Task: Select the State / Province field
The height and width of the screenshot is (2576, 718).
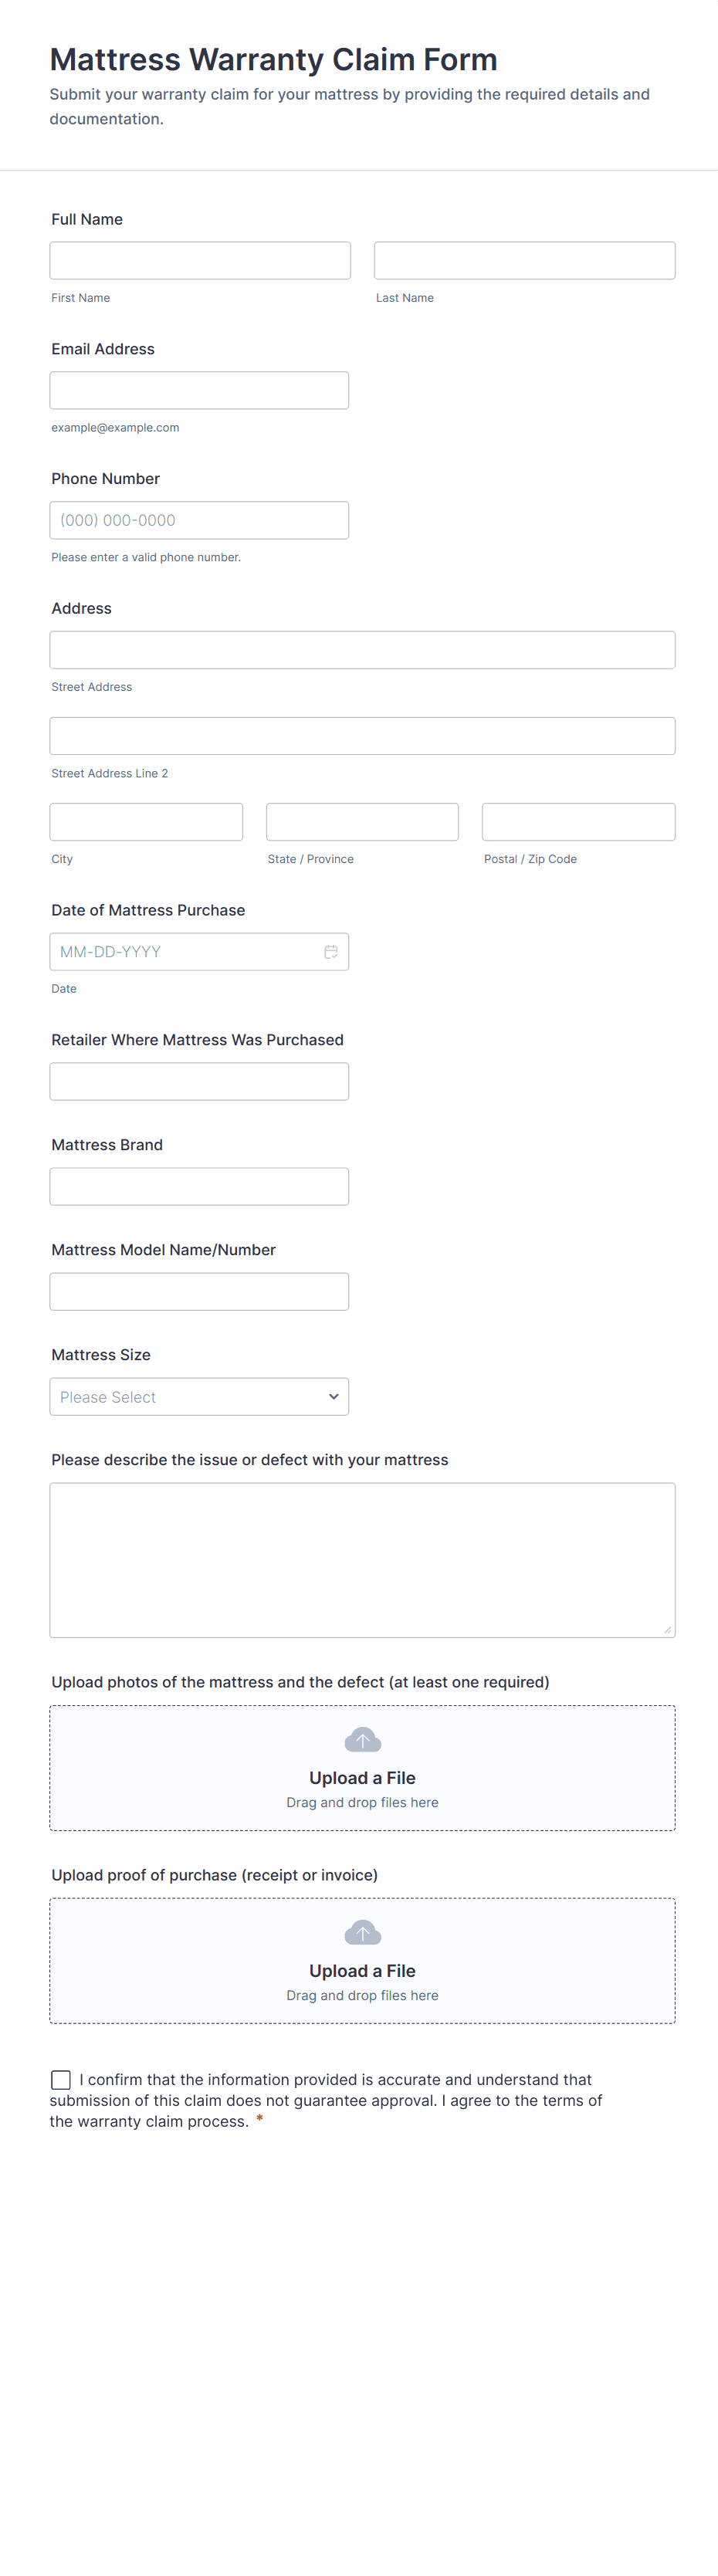Action: (x=362, y=822)
